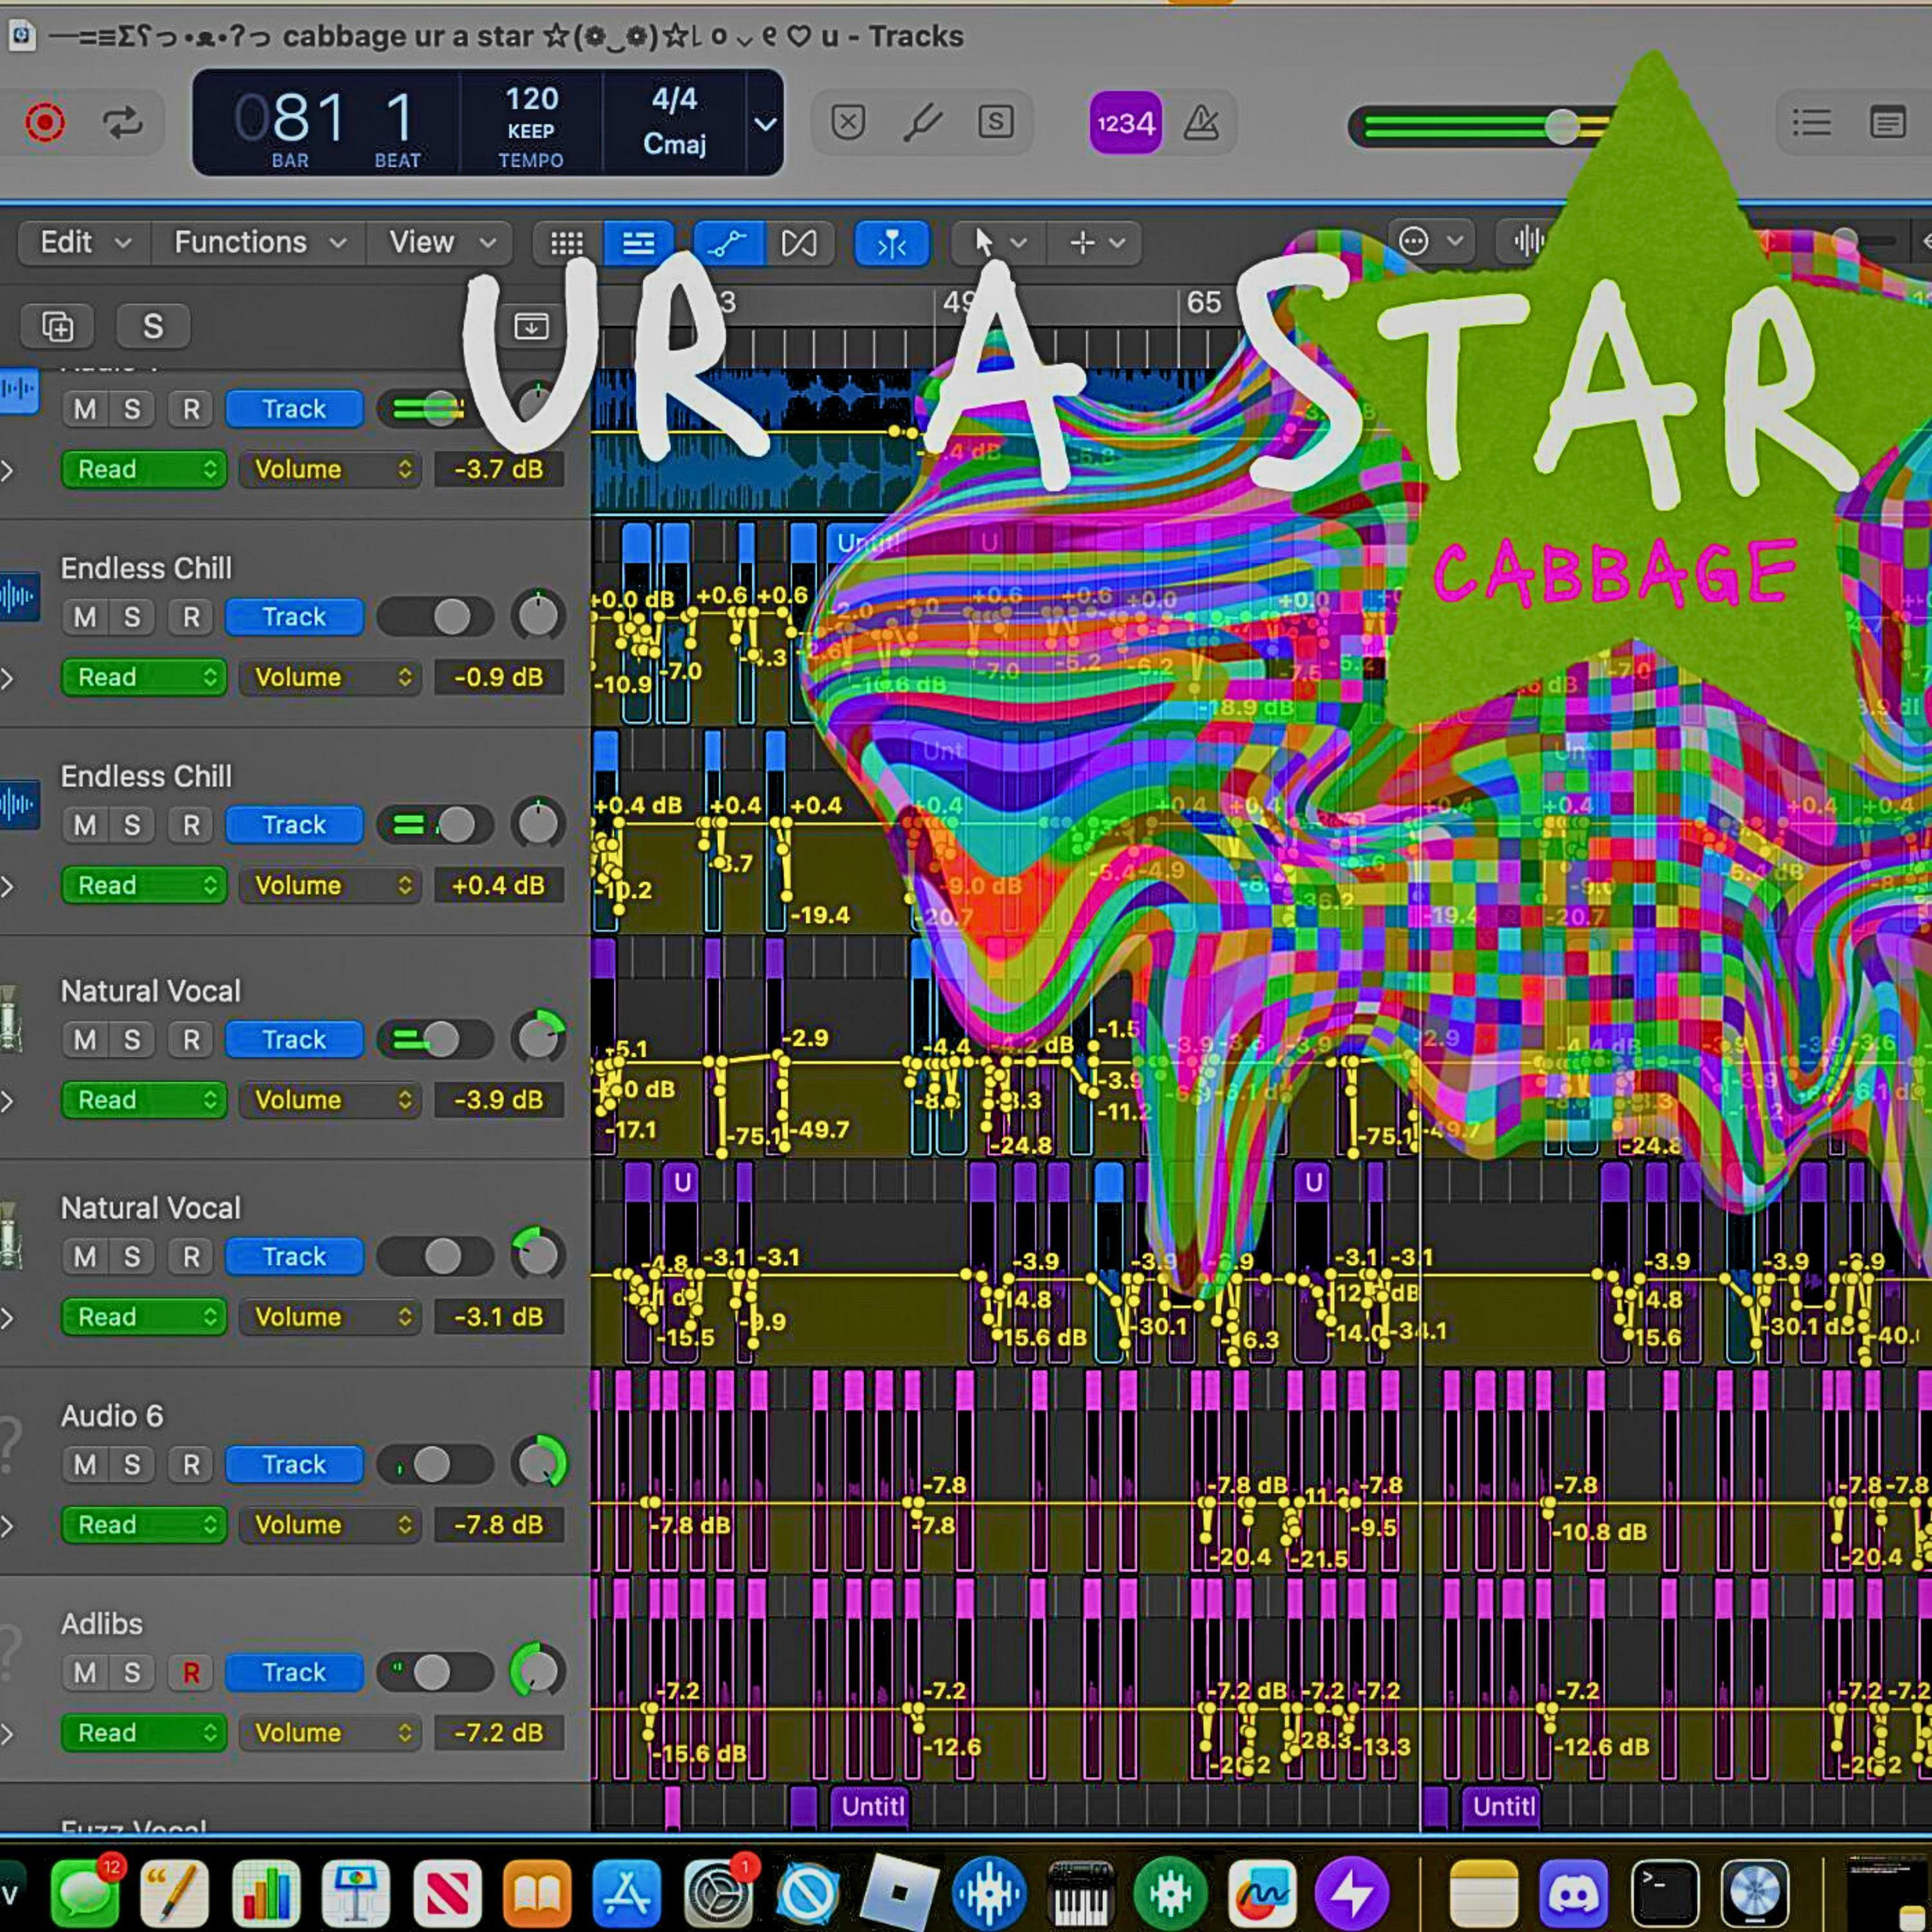Expand the LCD display options chevron
1932x1932 pixels.
(x=765, y=124)
